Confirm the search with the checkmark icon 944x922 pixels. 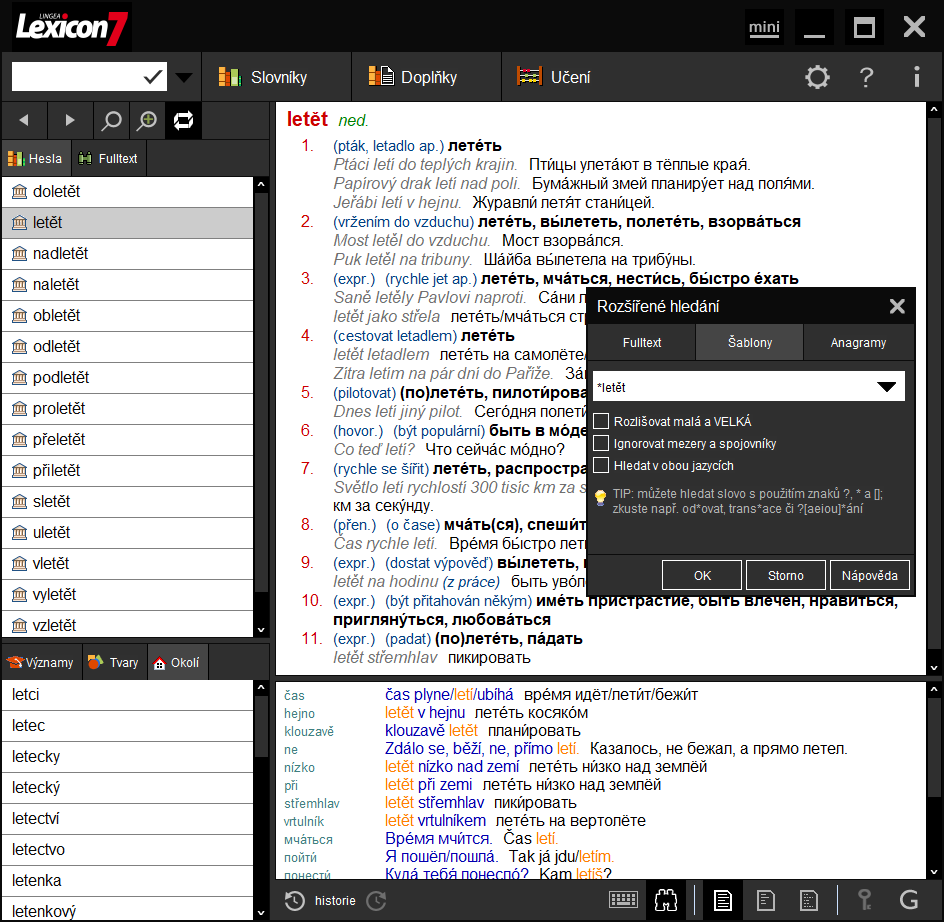(153, 77)
